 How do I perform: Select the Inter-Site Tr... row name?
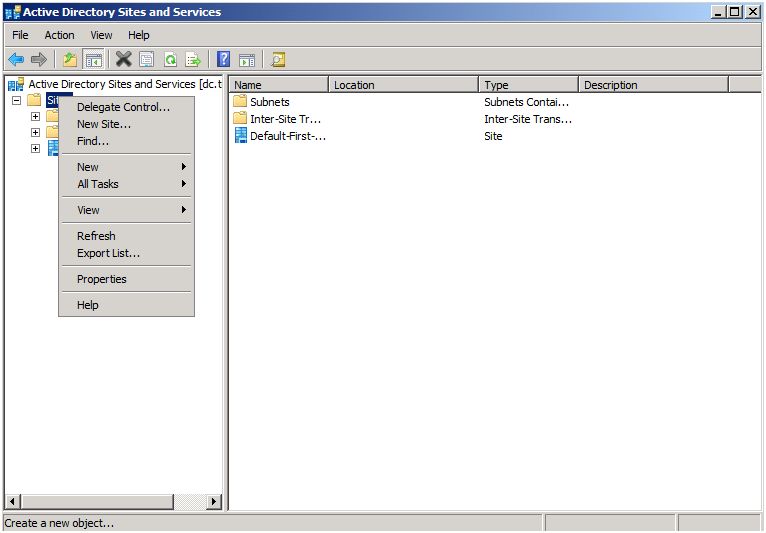pos(285,119)
